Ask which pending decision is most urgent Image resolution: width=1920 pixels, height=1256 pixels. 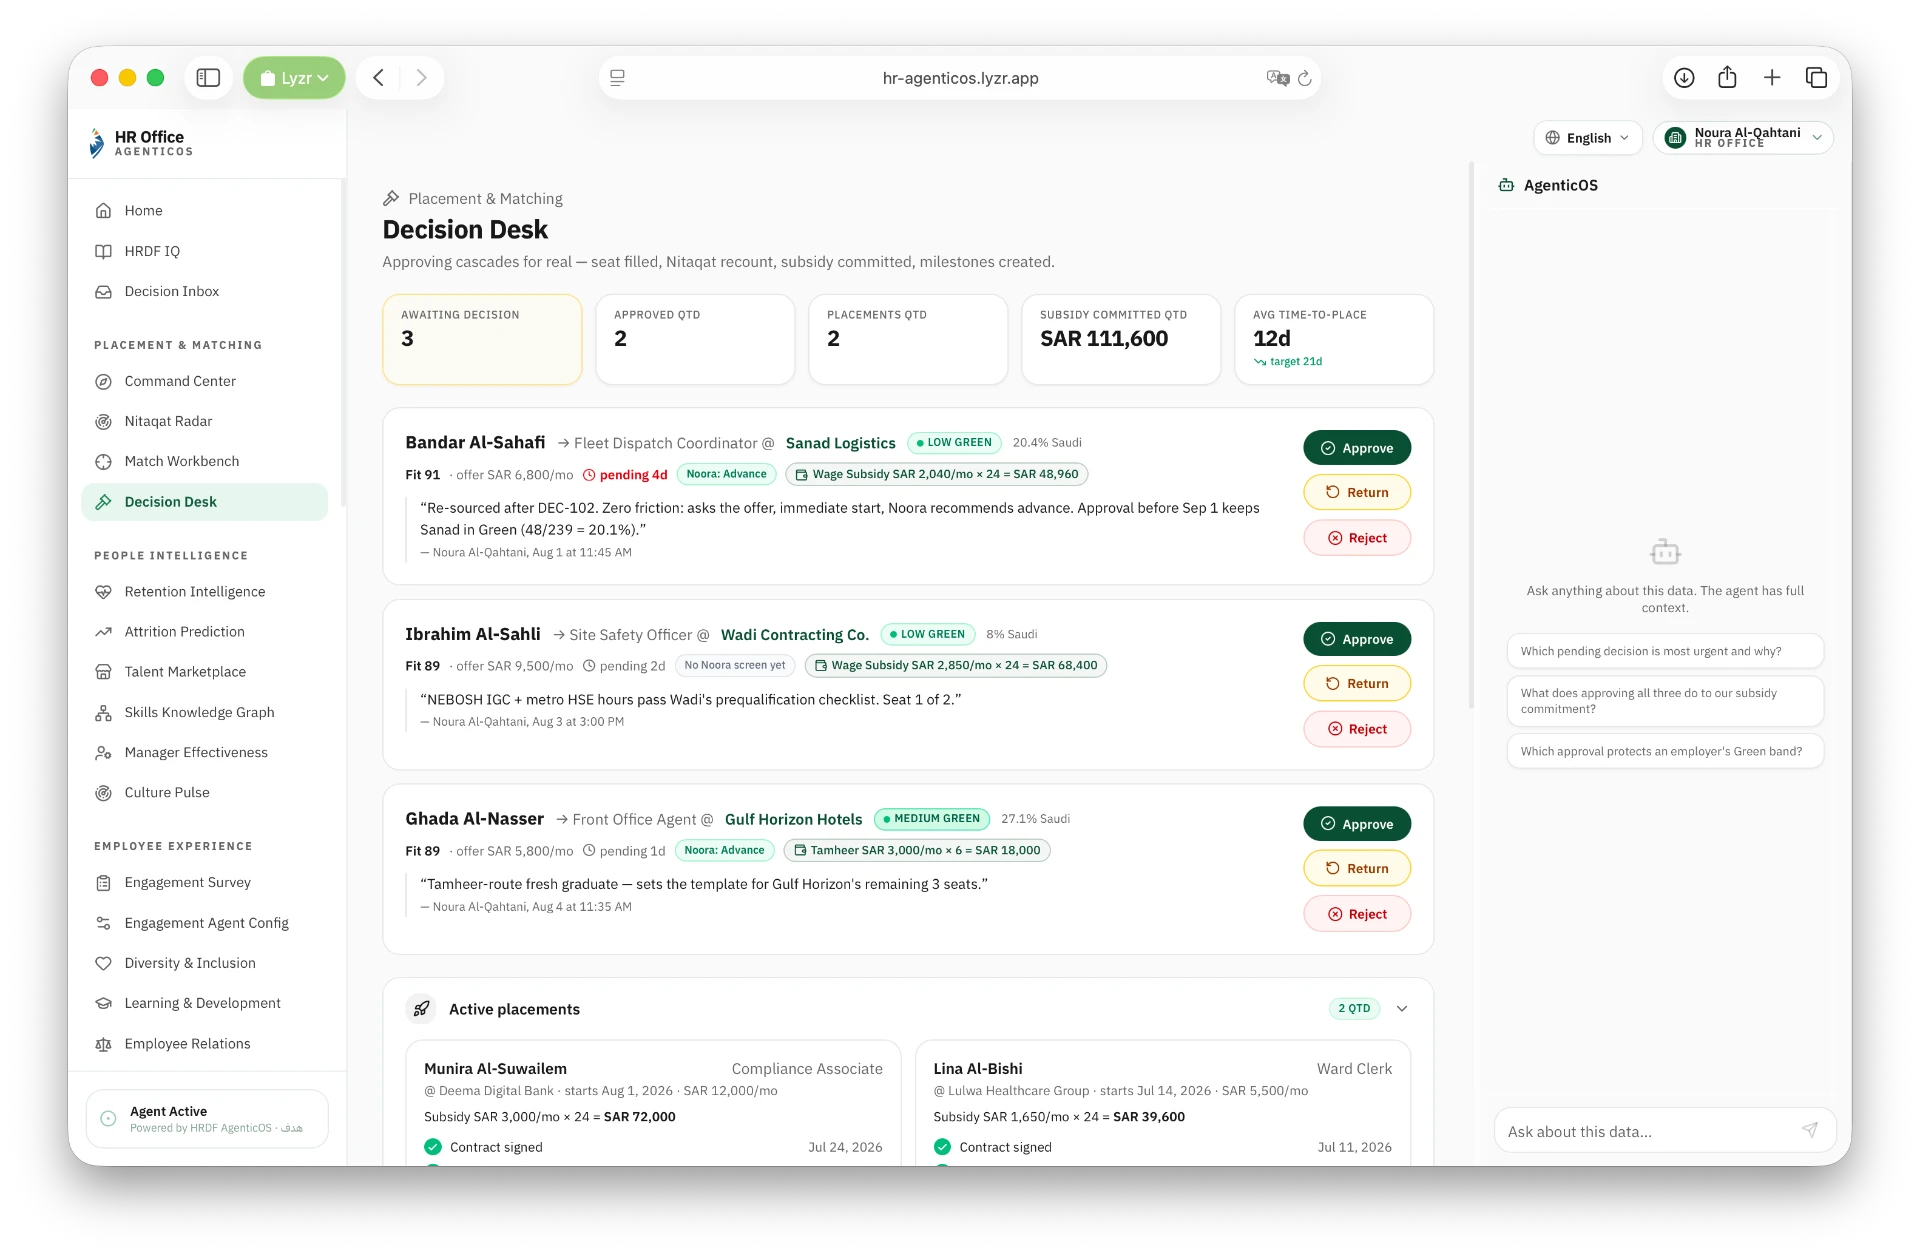pos(1665,651)
